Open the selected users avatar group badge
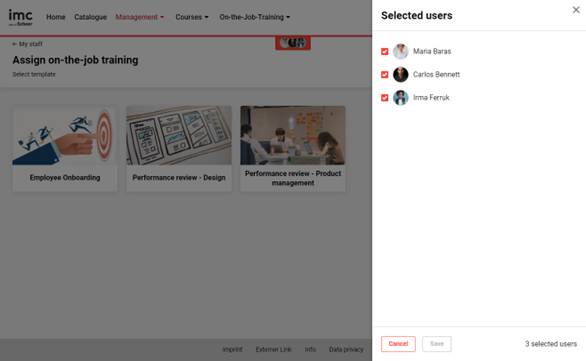The image size is (586, 361). (x=293, y=43)
